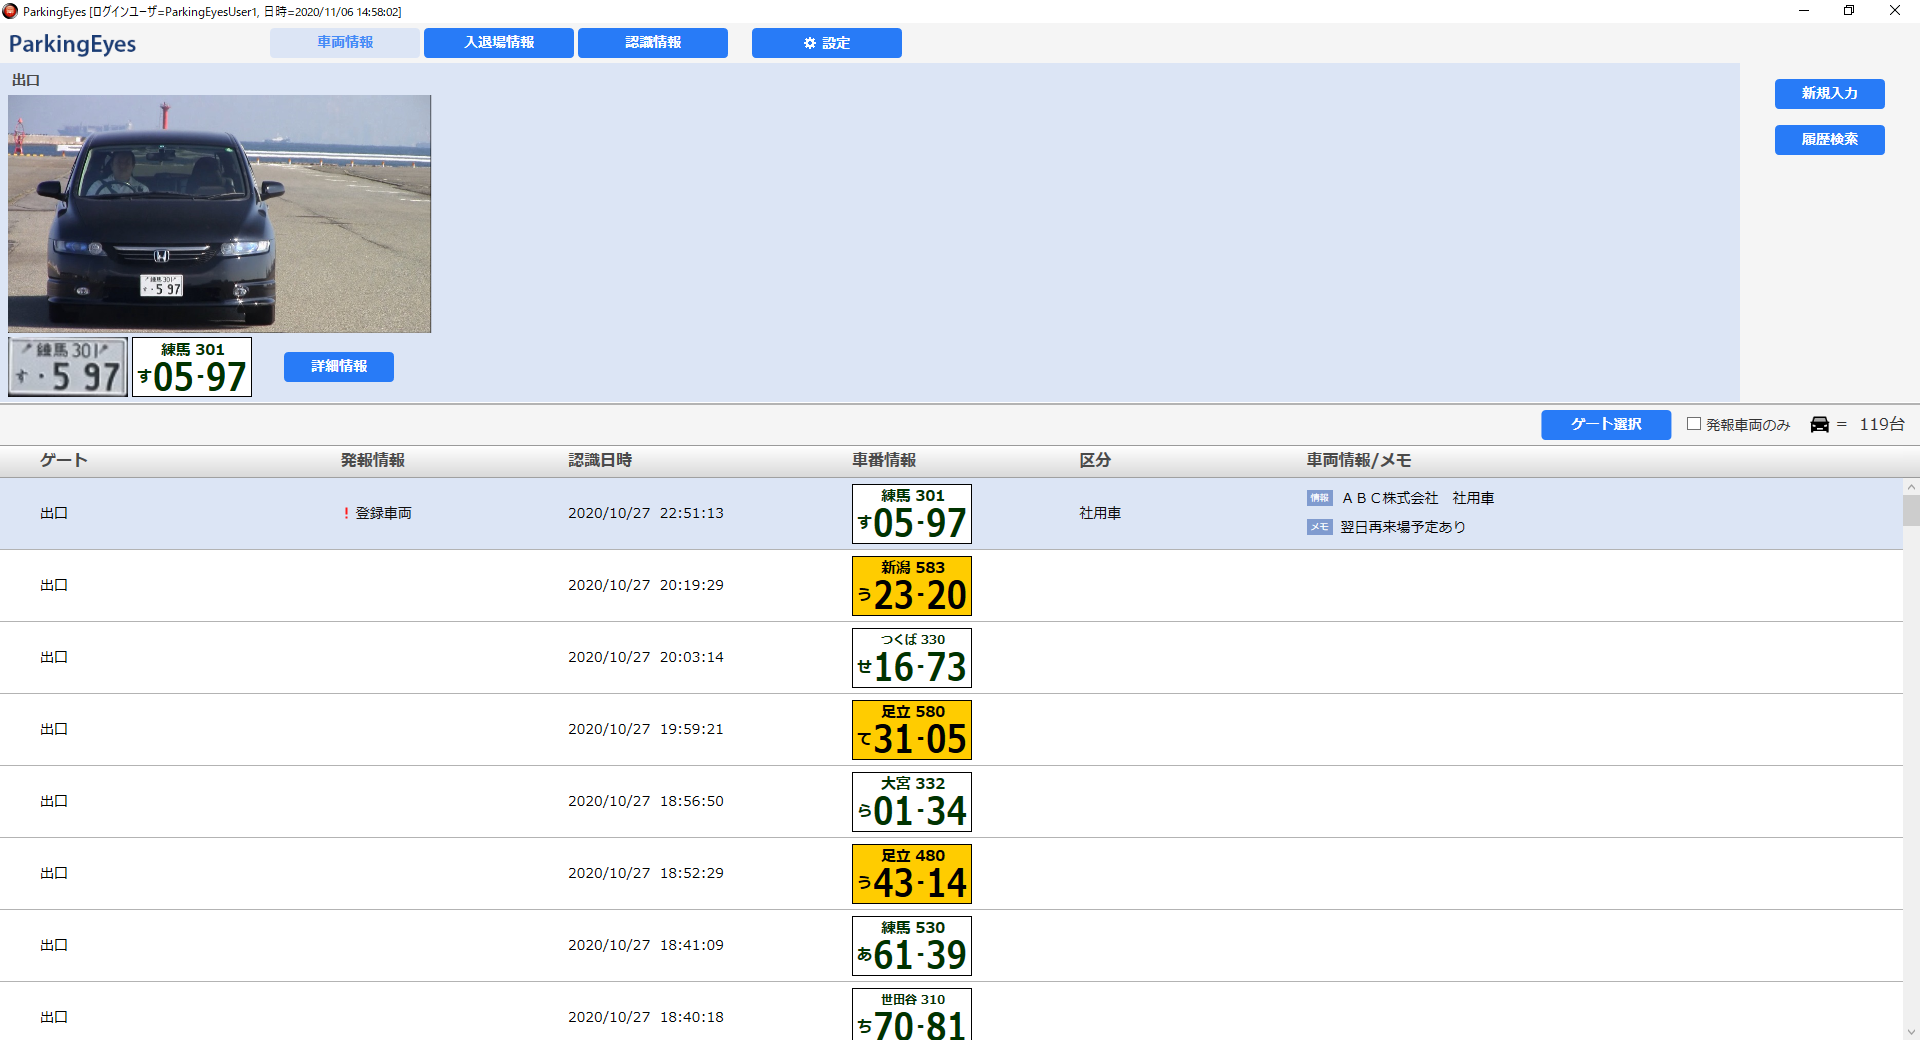Click the 区分 column header
Viewport: 1920px width, 1040px height.
[x=1095, y=460]
